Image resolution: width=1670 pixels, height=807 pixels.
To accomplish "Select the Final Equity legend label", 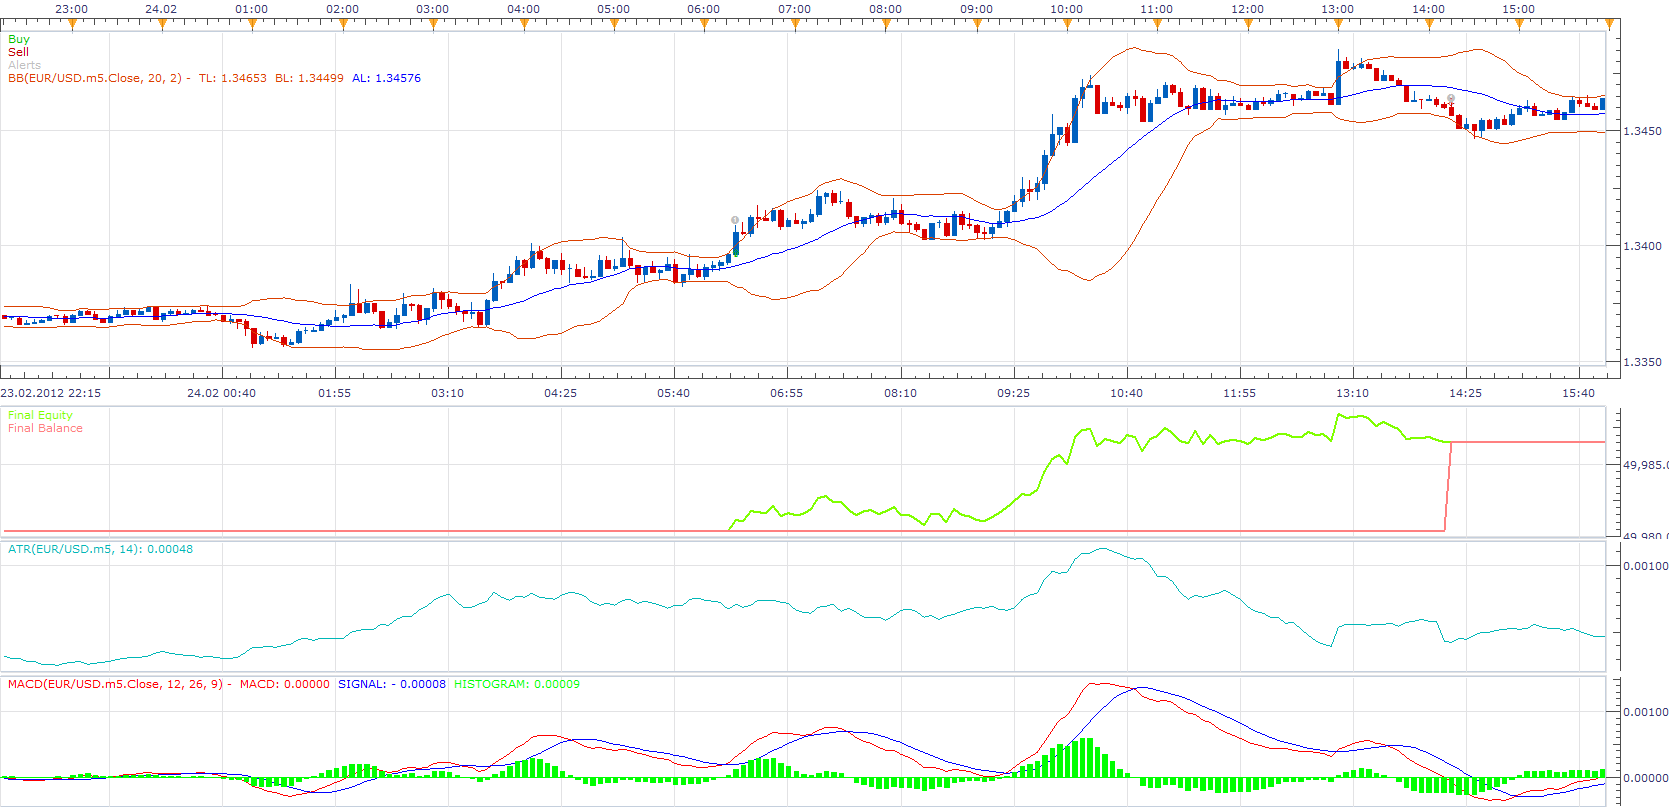I will click(x=40, y=415).
